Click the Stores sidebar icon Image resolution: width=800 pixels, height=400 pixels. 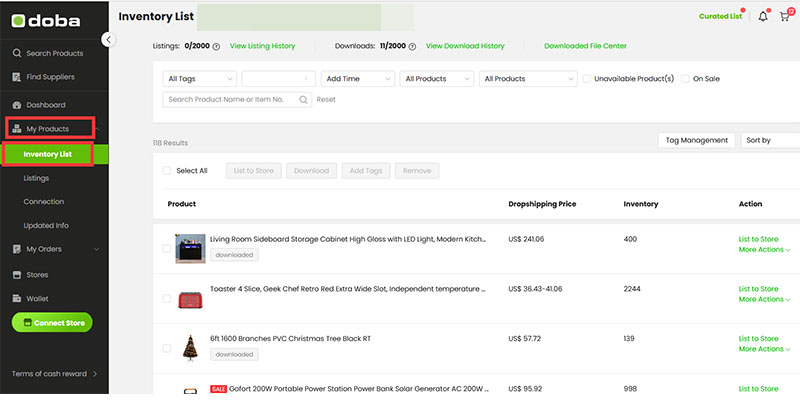click(17, 274)
